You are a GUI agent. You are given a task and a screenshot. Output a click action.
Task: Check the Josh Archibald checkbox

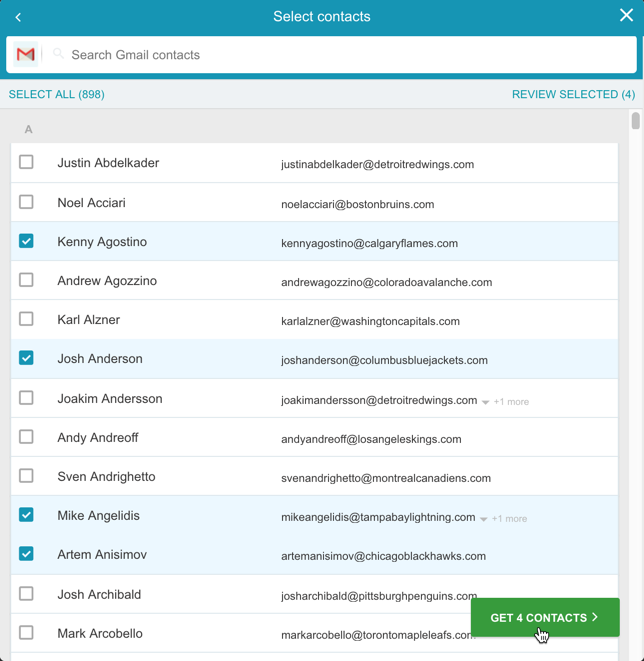(x=26, y=594)
